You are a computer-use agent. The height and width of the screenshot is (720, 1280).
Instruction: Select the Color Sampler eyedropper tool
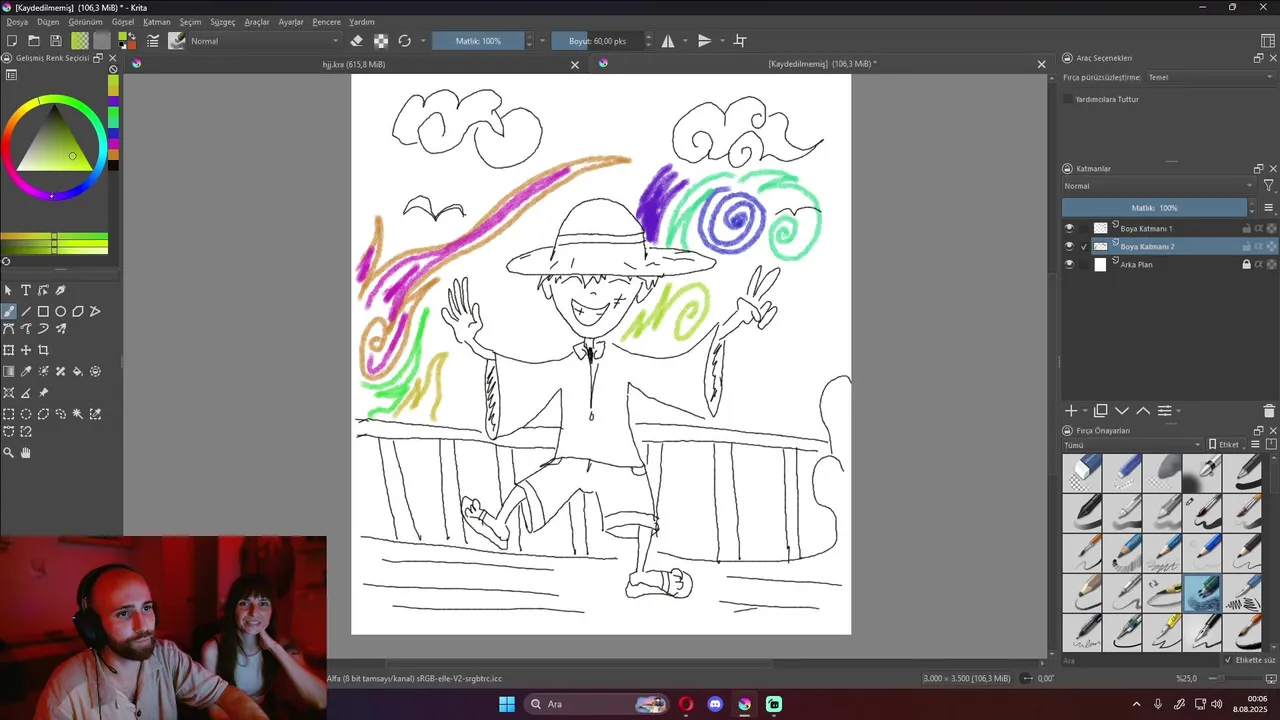coord(26,371)
